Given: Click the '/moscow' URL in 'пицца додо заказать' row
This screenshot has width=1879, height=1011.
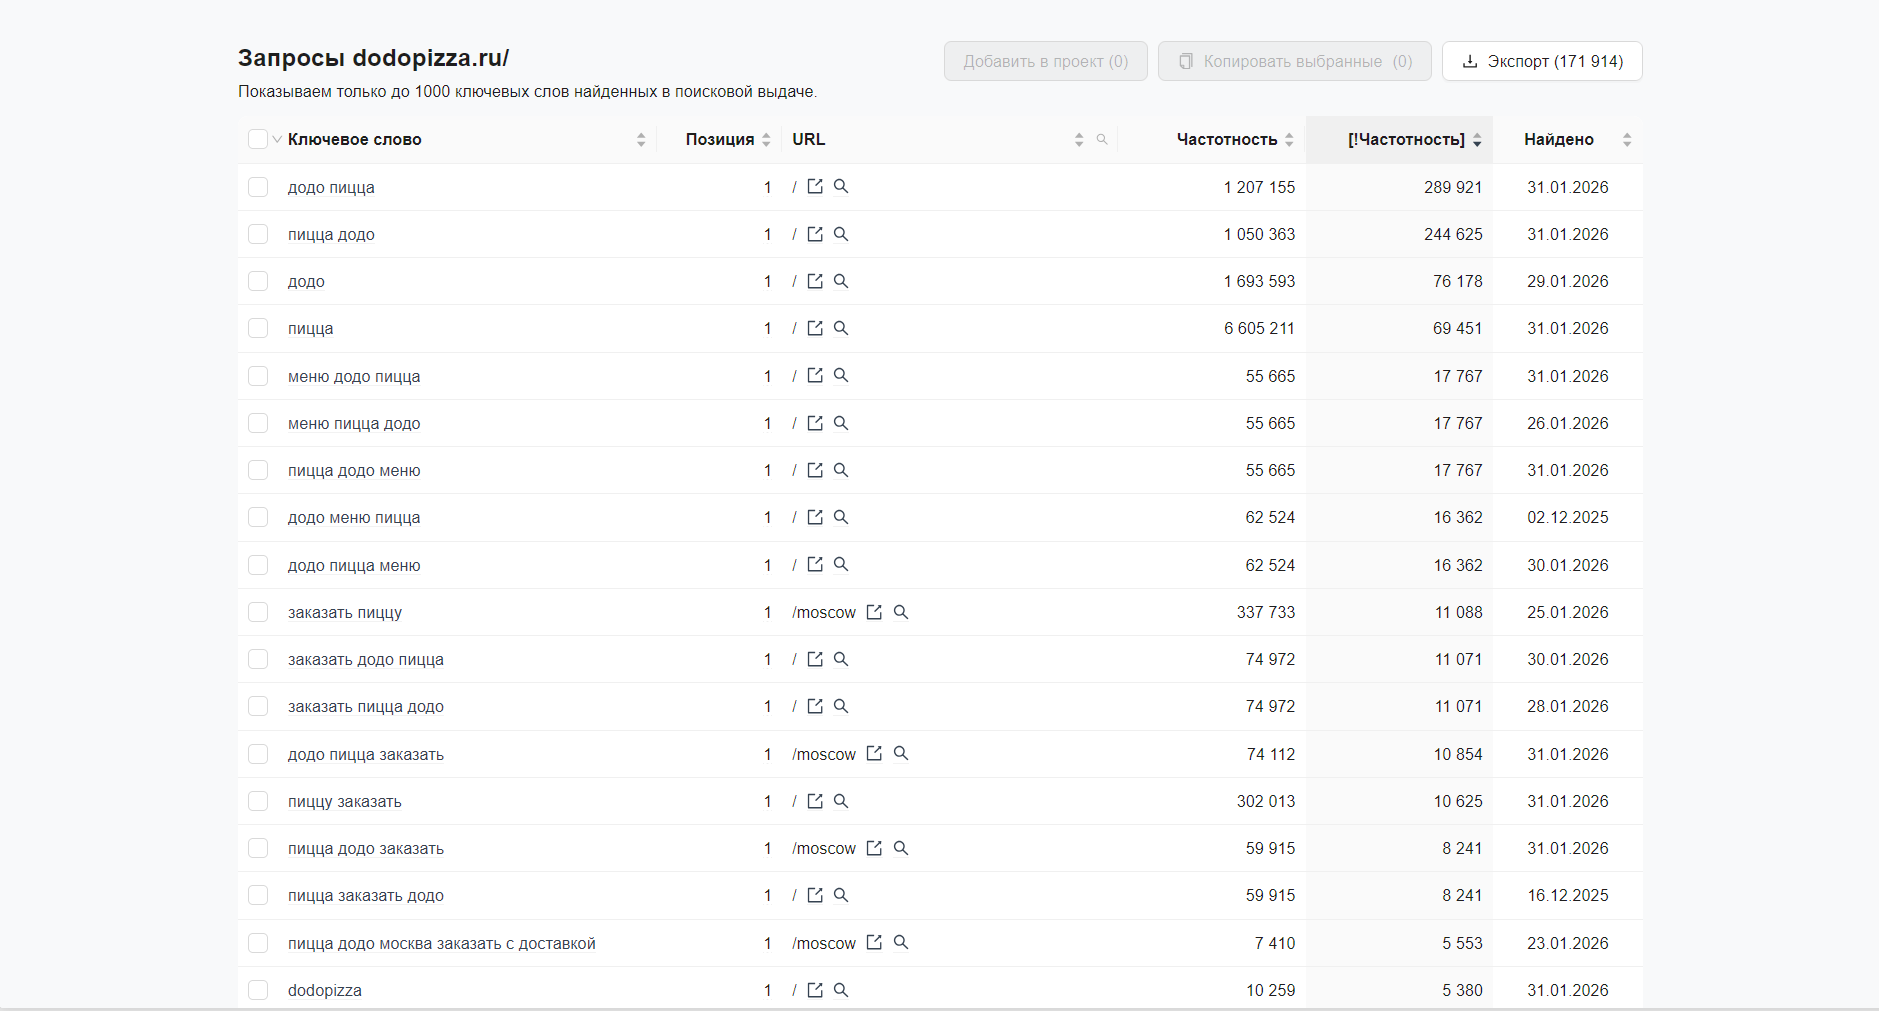Looking at the screenshot, I should click(824, 849).
